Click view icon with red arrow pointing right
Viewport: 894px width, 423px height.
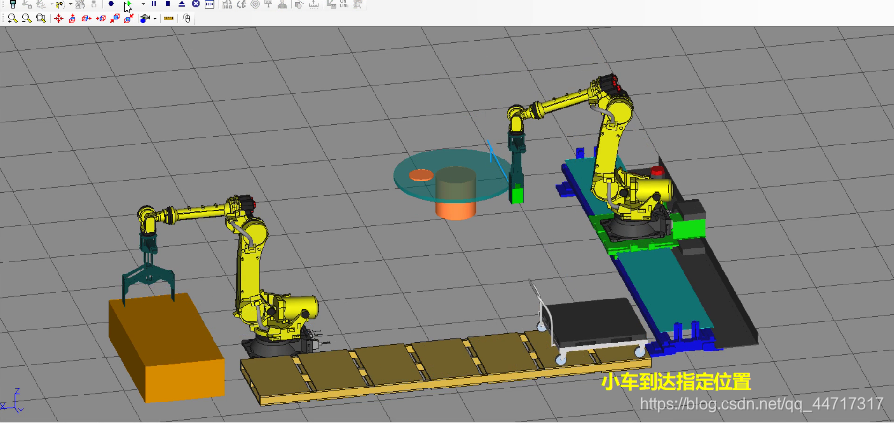click(x=87, y=18)
